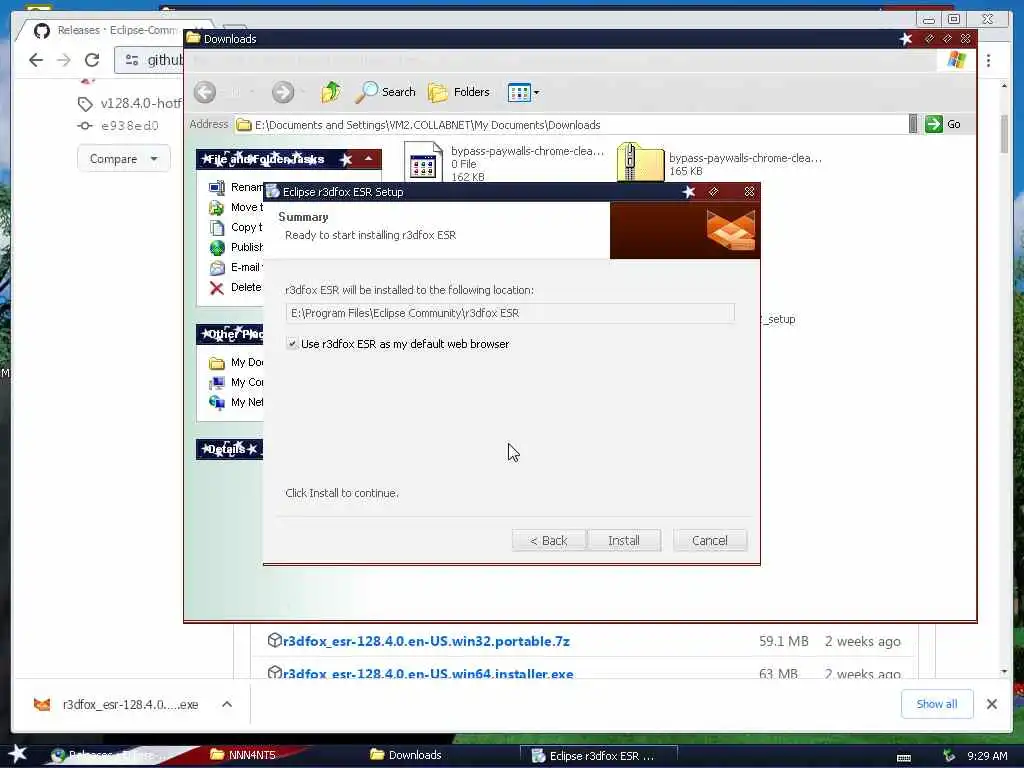Select the bypass-paywalls-chrome-clean zipped folder icon

click(x=640, y=162)
